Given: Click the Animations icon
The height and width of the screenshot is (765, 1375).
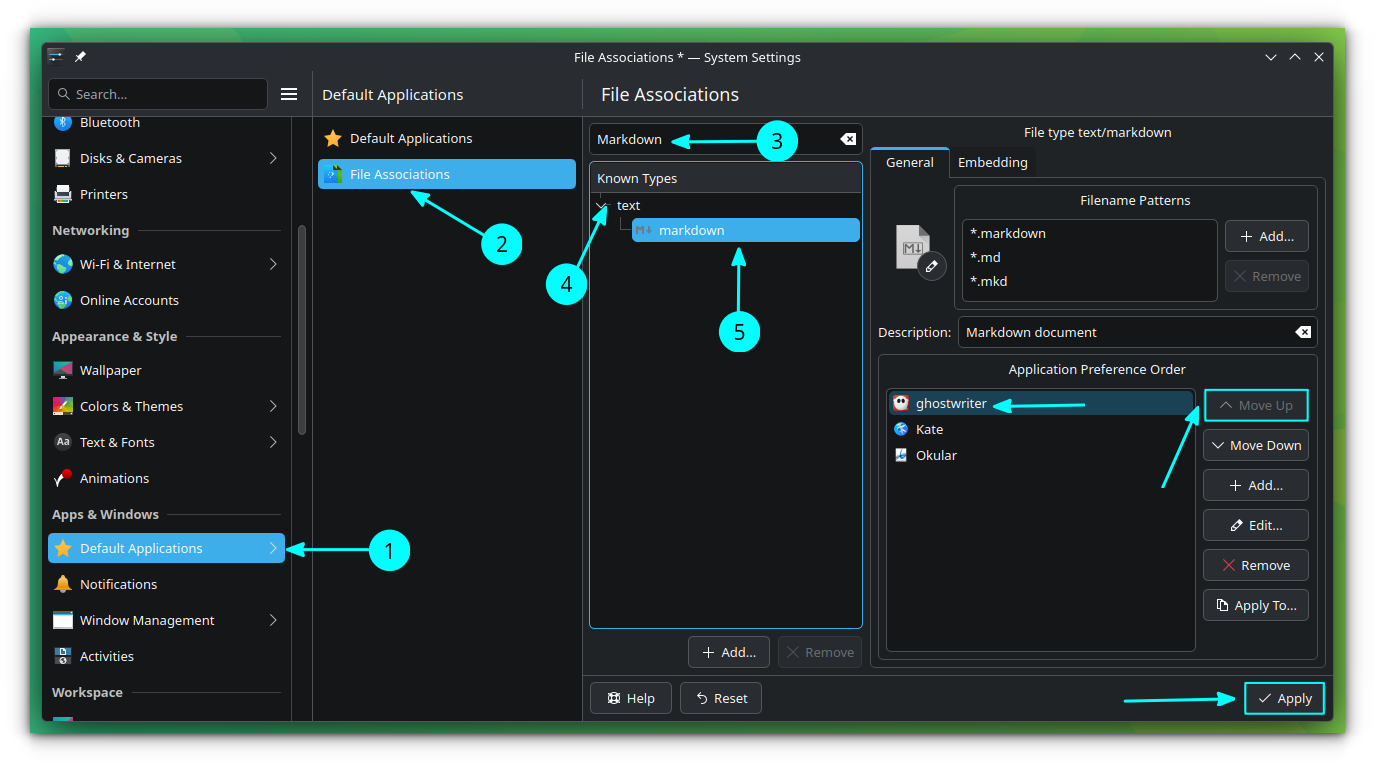Looking at the screenshot, I should 63,478.
